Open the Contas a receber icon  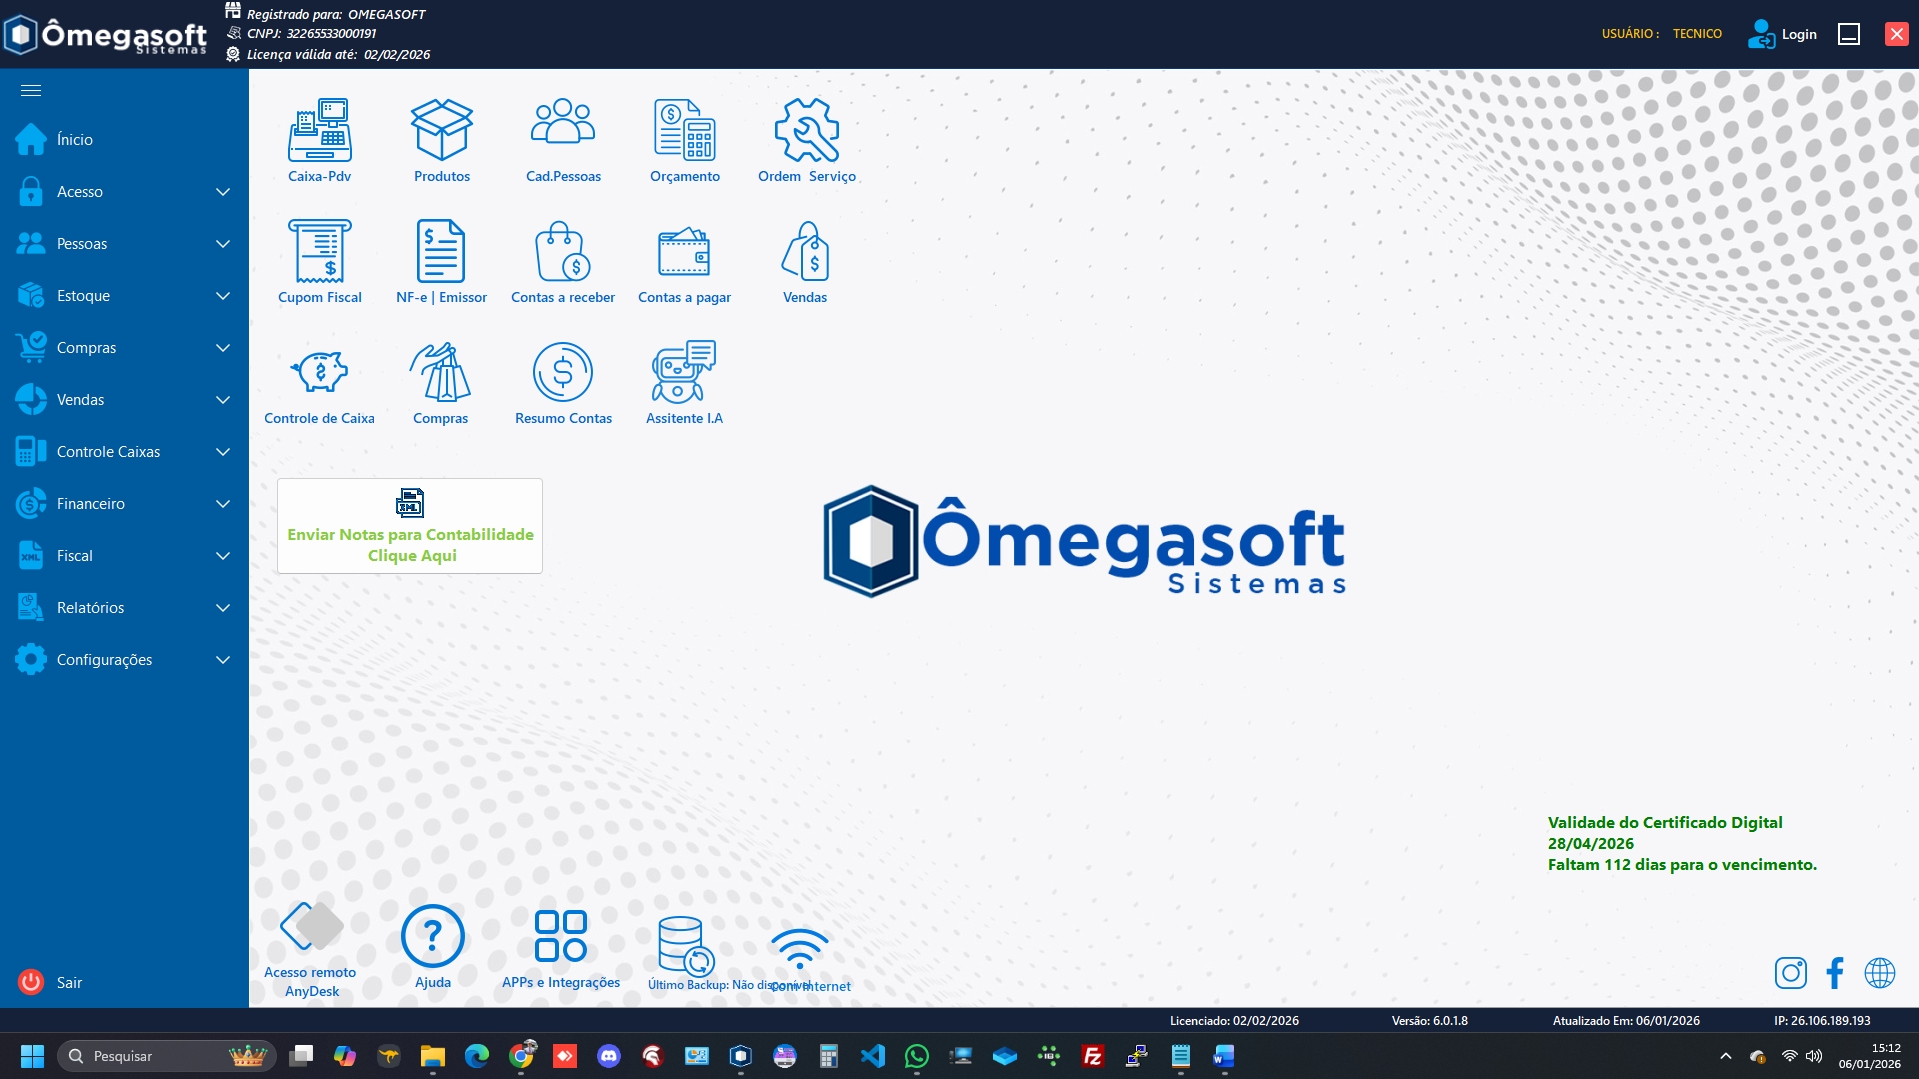tap(563, 251)
